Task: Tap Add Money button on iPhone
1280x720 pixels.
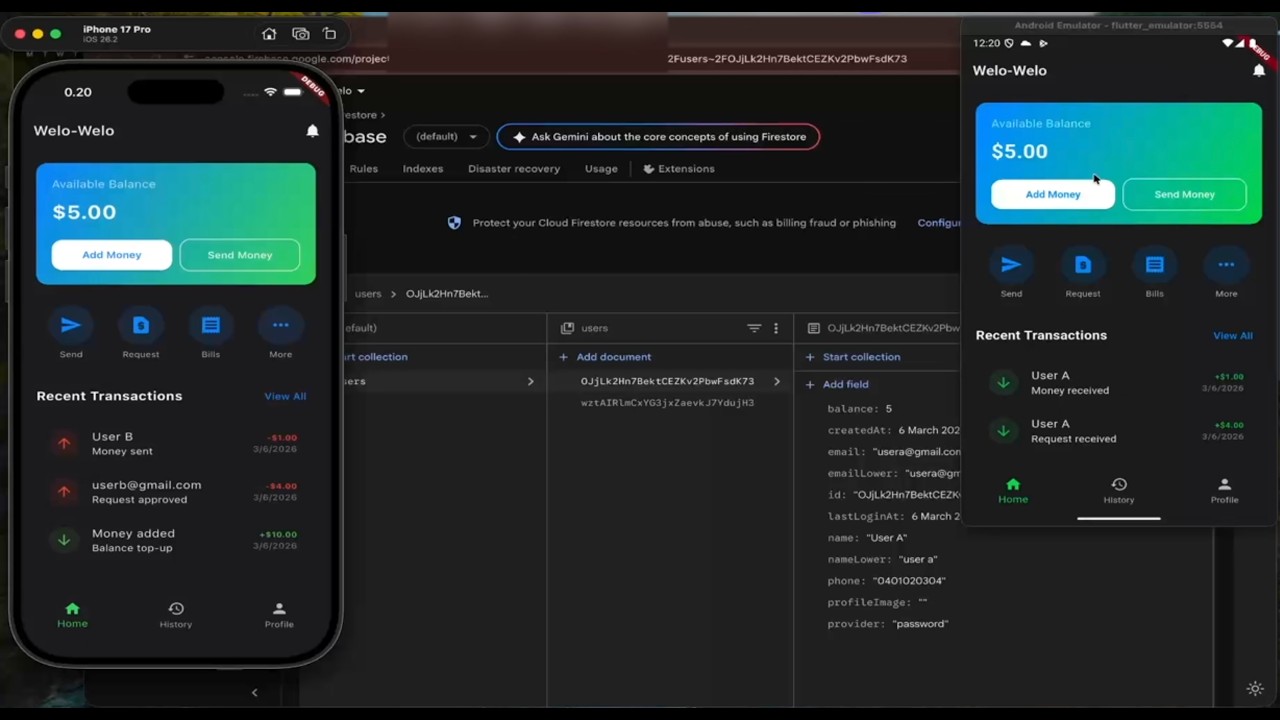Action: (112, 255)
